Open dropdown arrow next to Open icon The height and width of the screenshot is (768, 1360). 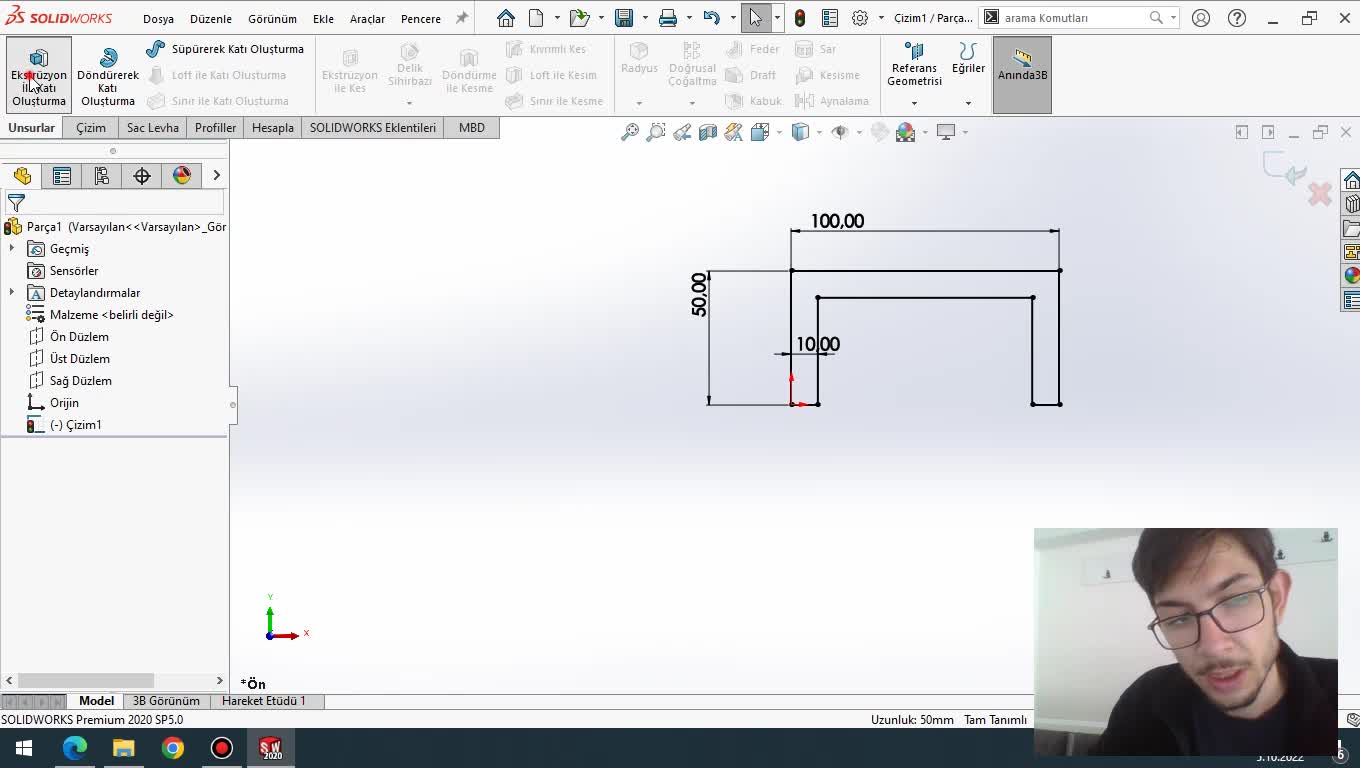tap(601, 18)
